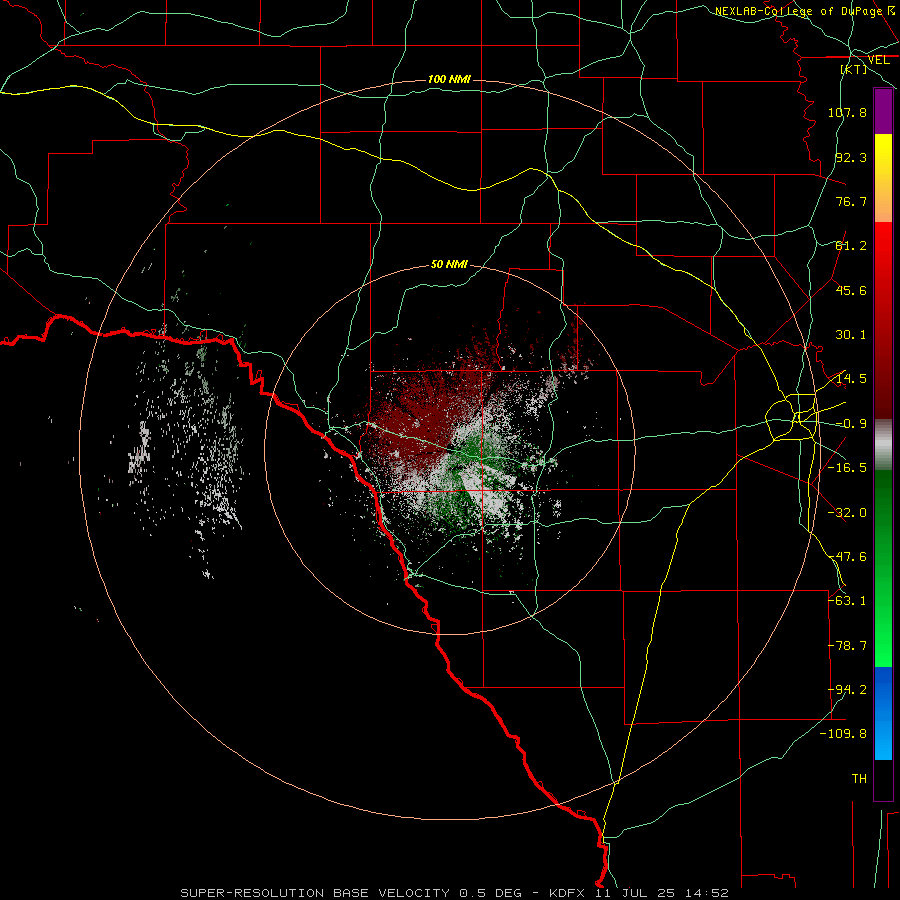Viewport: 900px width, 900px height.
Task: Click the [KT] units label
Action: (854, 69)
